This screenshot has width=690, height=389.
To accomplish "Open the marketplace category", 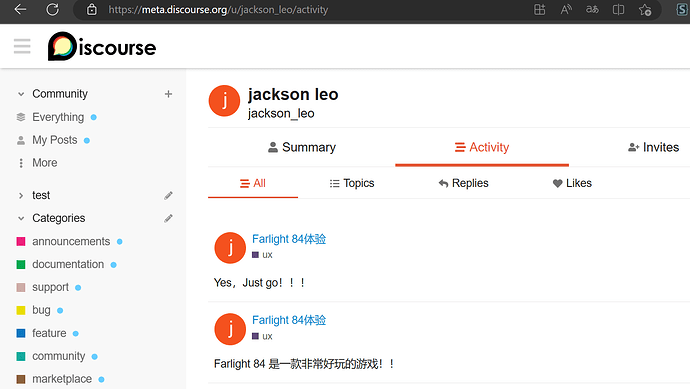I will point(62,379).
